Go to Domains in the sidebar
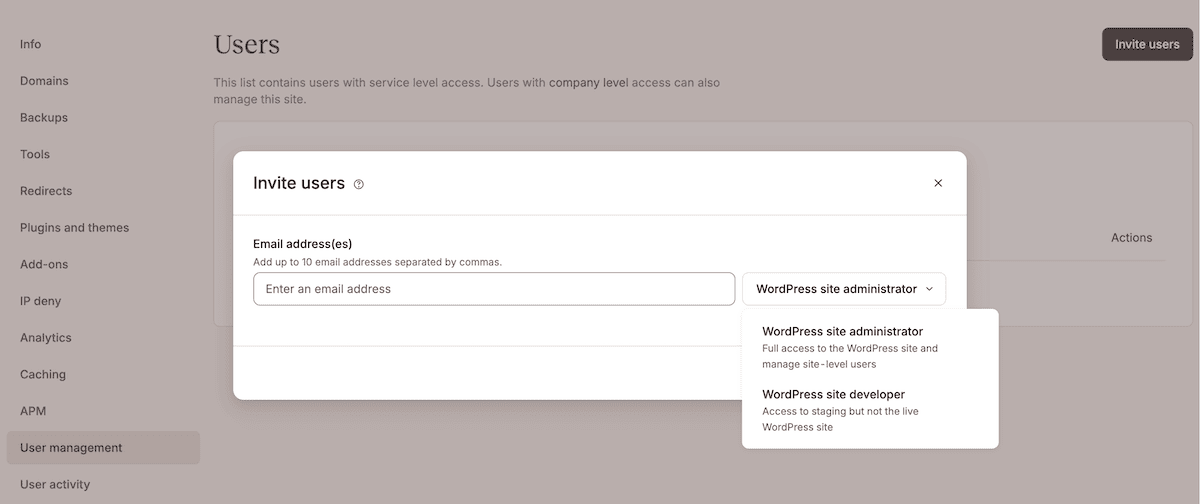The width and height of the screenshot is (1200, 504). point(44,81)
